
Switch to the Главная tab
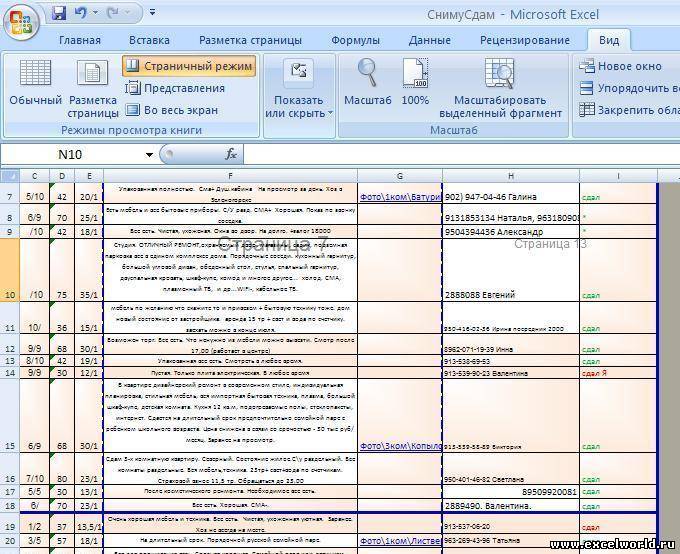[x=80, y=40]
